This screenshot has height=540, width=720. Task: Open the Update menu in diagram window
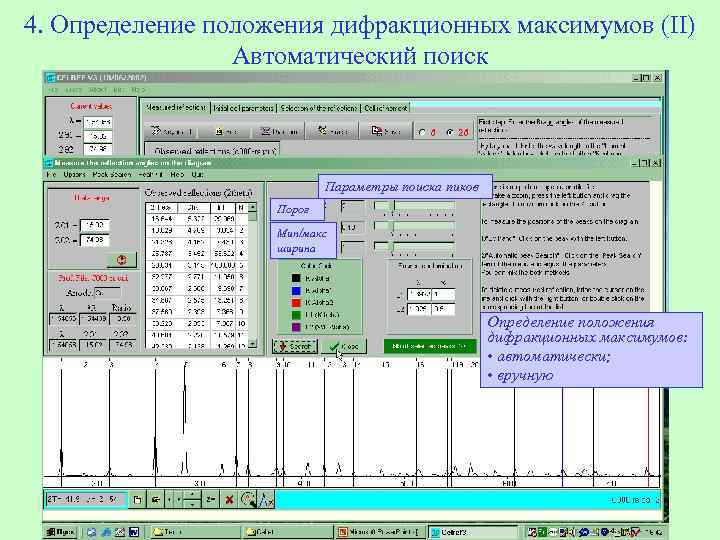tap(74, 174)
